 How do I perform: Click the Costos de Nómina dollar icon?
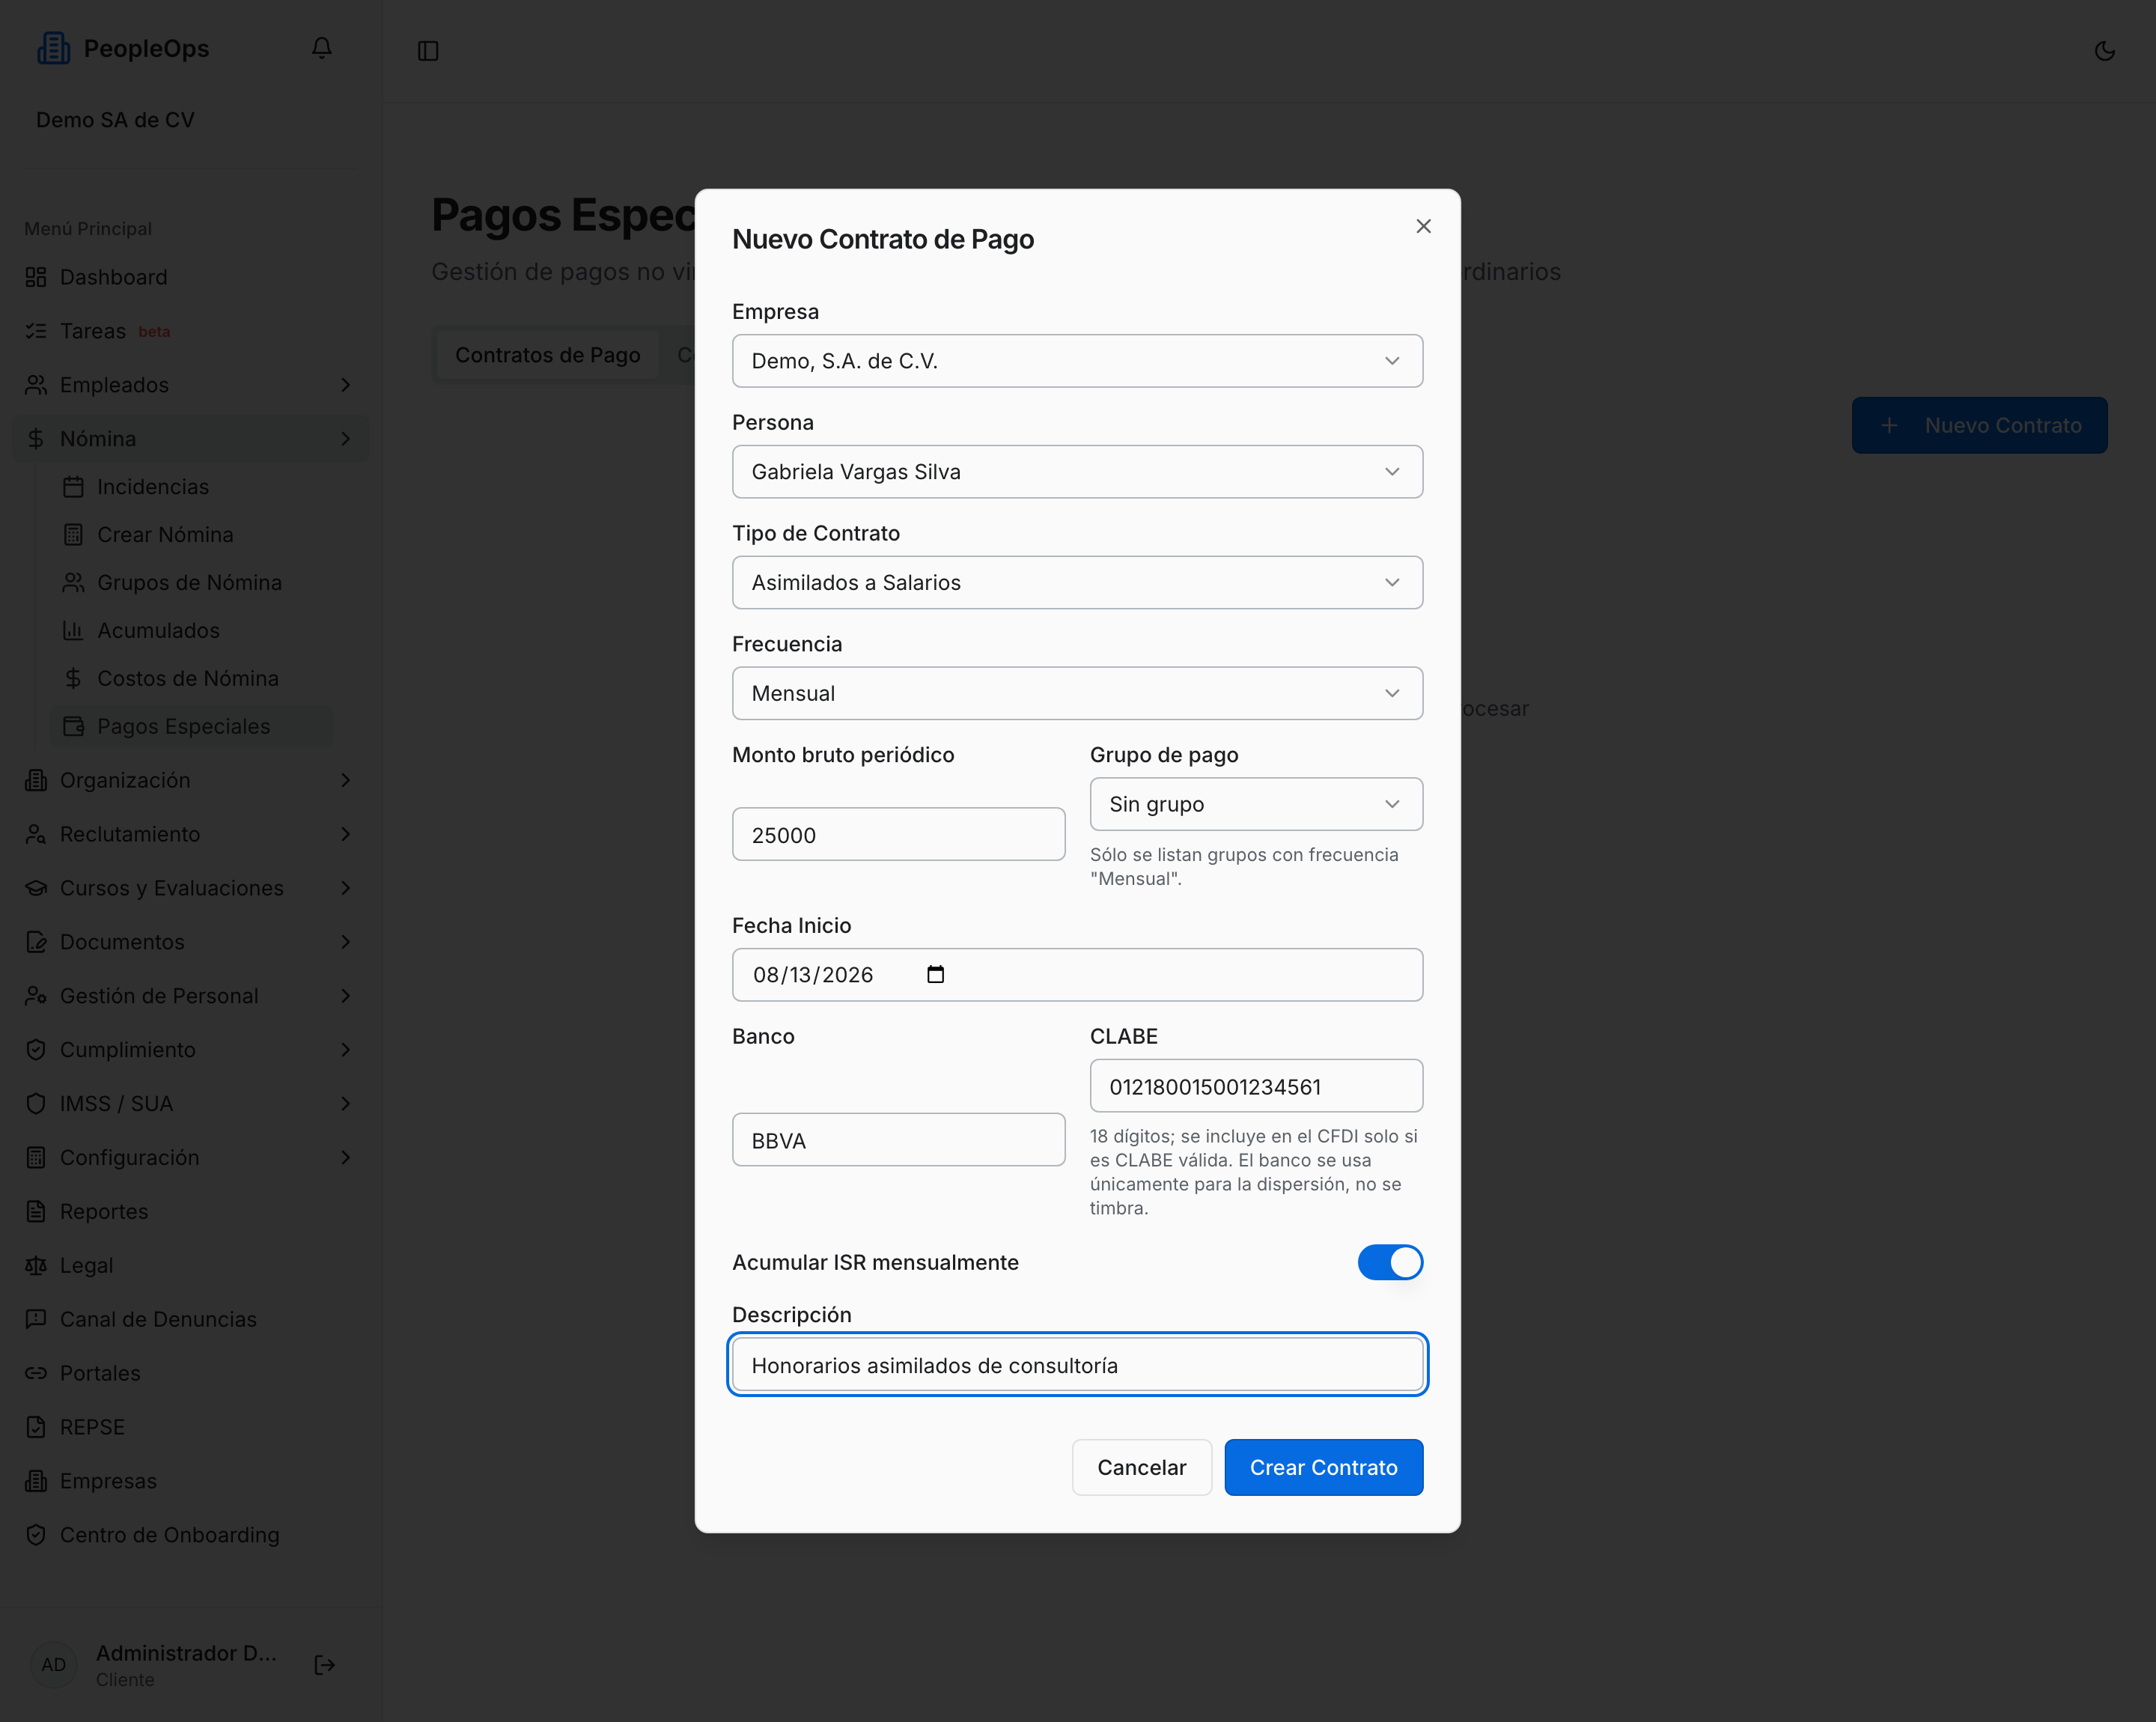73,679
